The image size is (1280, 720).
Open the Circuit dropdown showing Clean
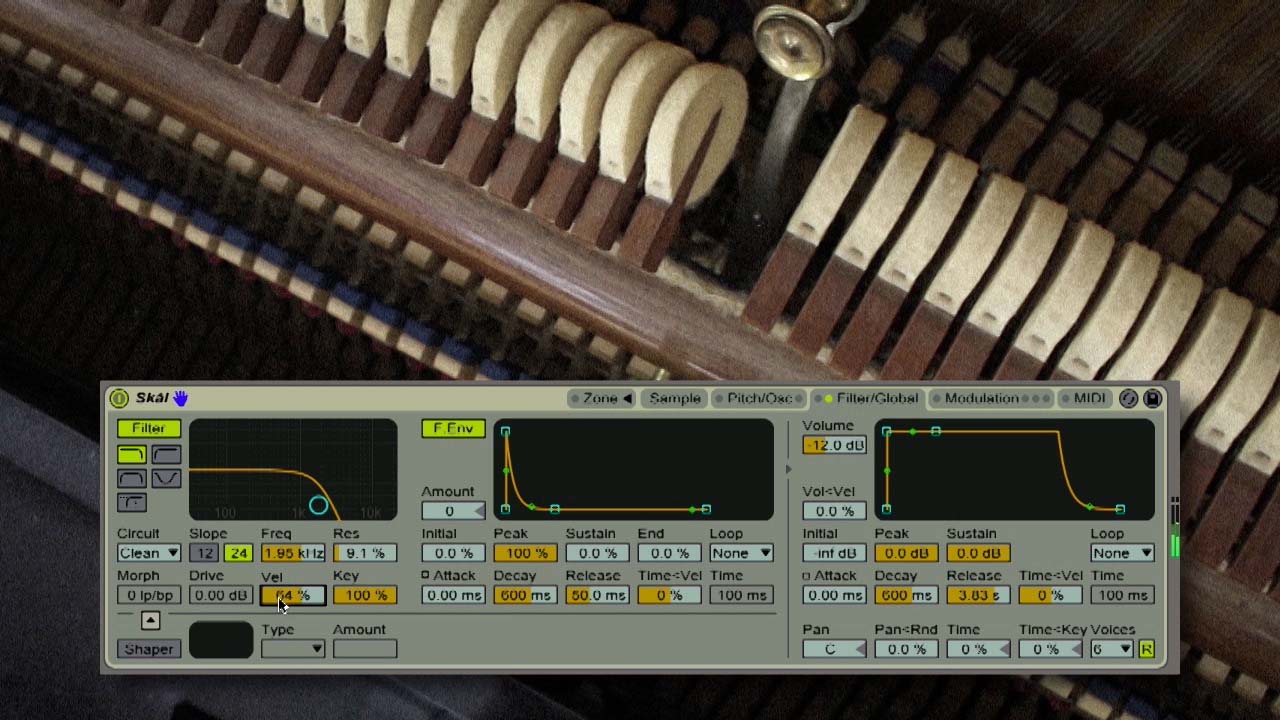(x=148, y=553)
